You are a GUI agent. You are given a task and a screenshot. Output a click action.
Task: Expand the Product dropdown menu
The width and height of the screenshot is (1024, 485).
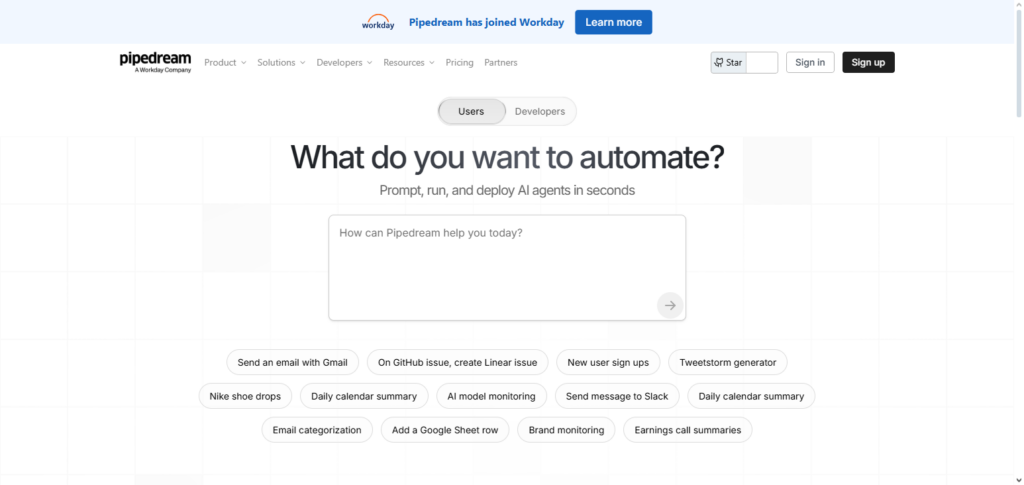click(225, 62)
